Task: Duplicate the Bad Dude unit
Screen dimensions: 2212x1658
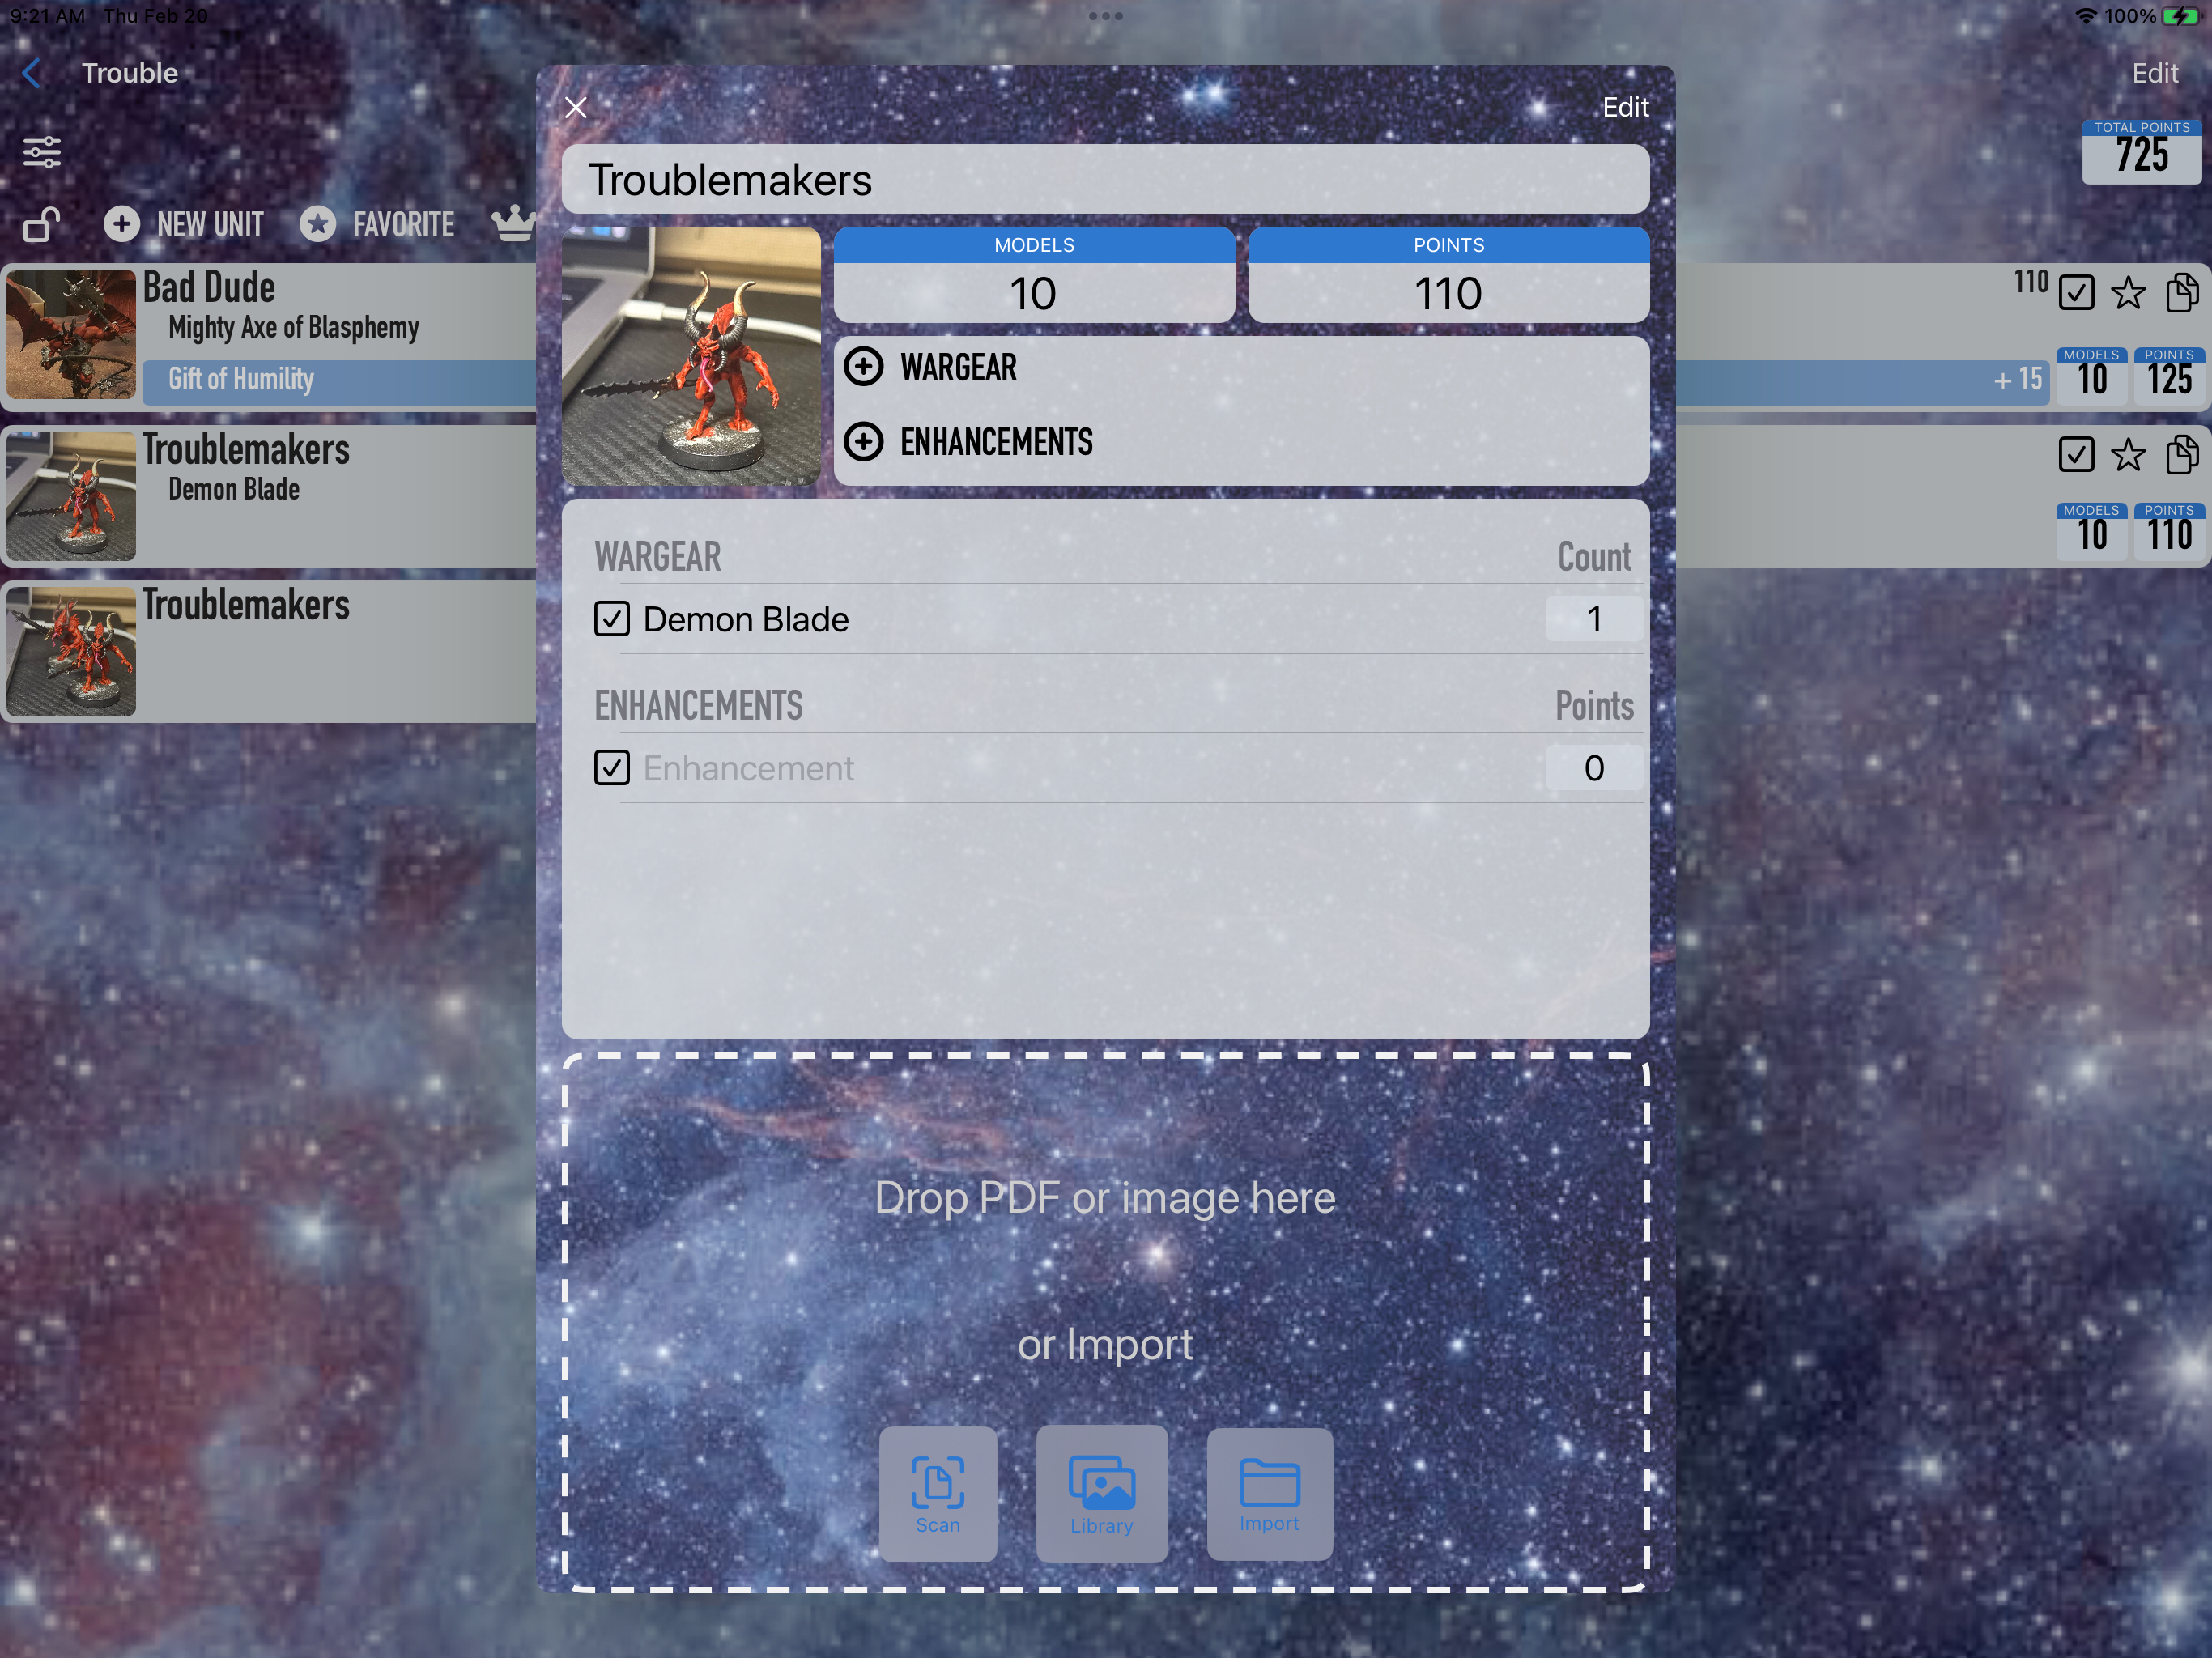Action: tap(2182, 293)
